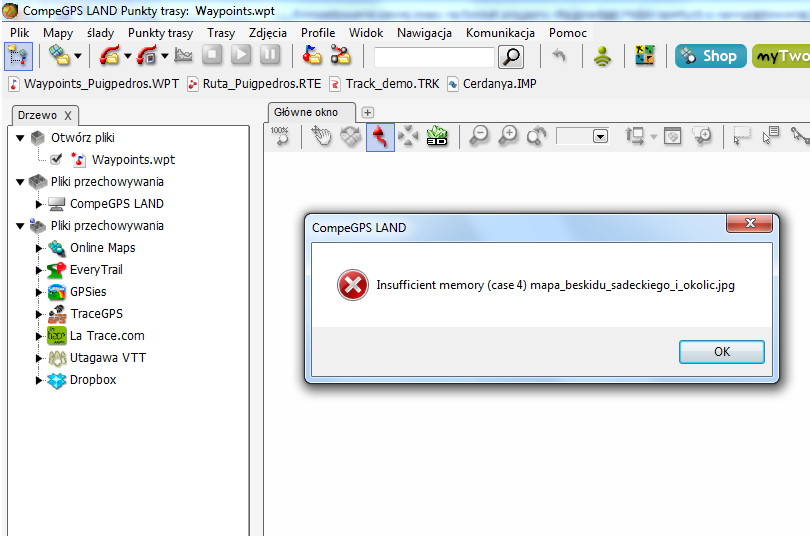Click the open route folder icon
Screen dimensions: 810x536
(340, 55)
